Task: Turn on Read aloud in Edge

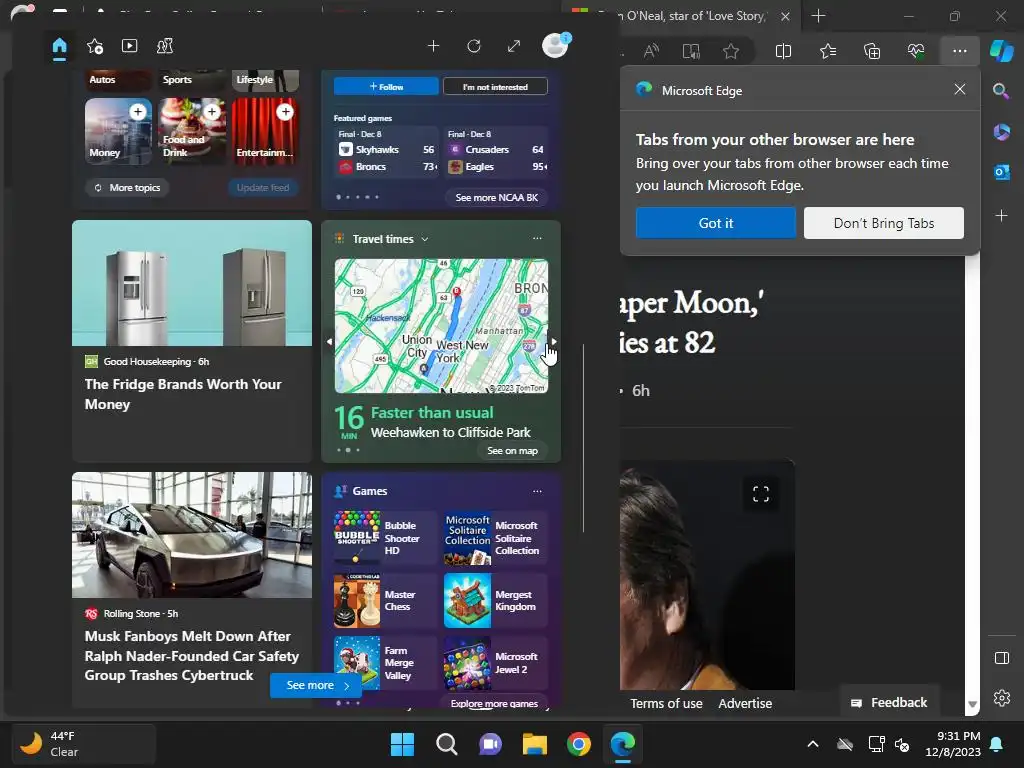Action: point(651,51)
